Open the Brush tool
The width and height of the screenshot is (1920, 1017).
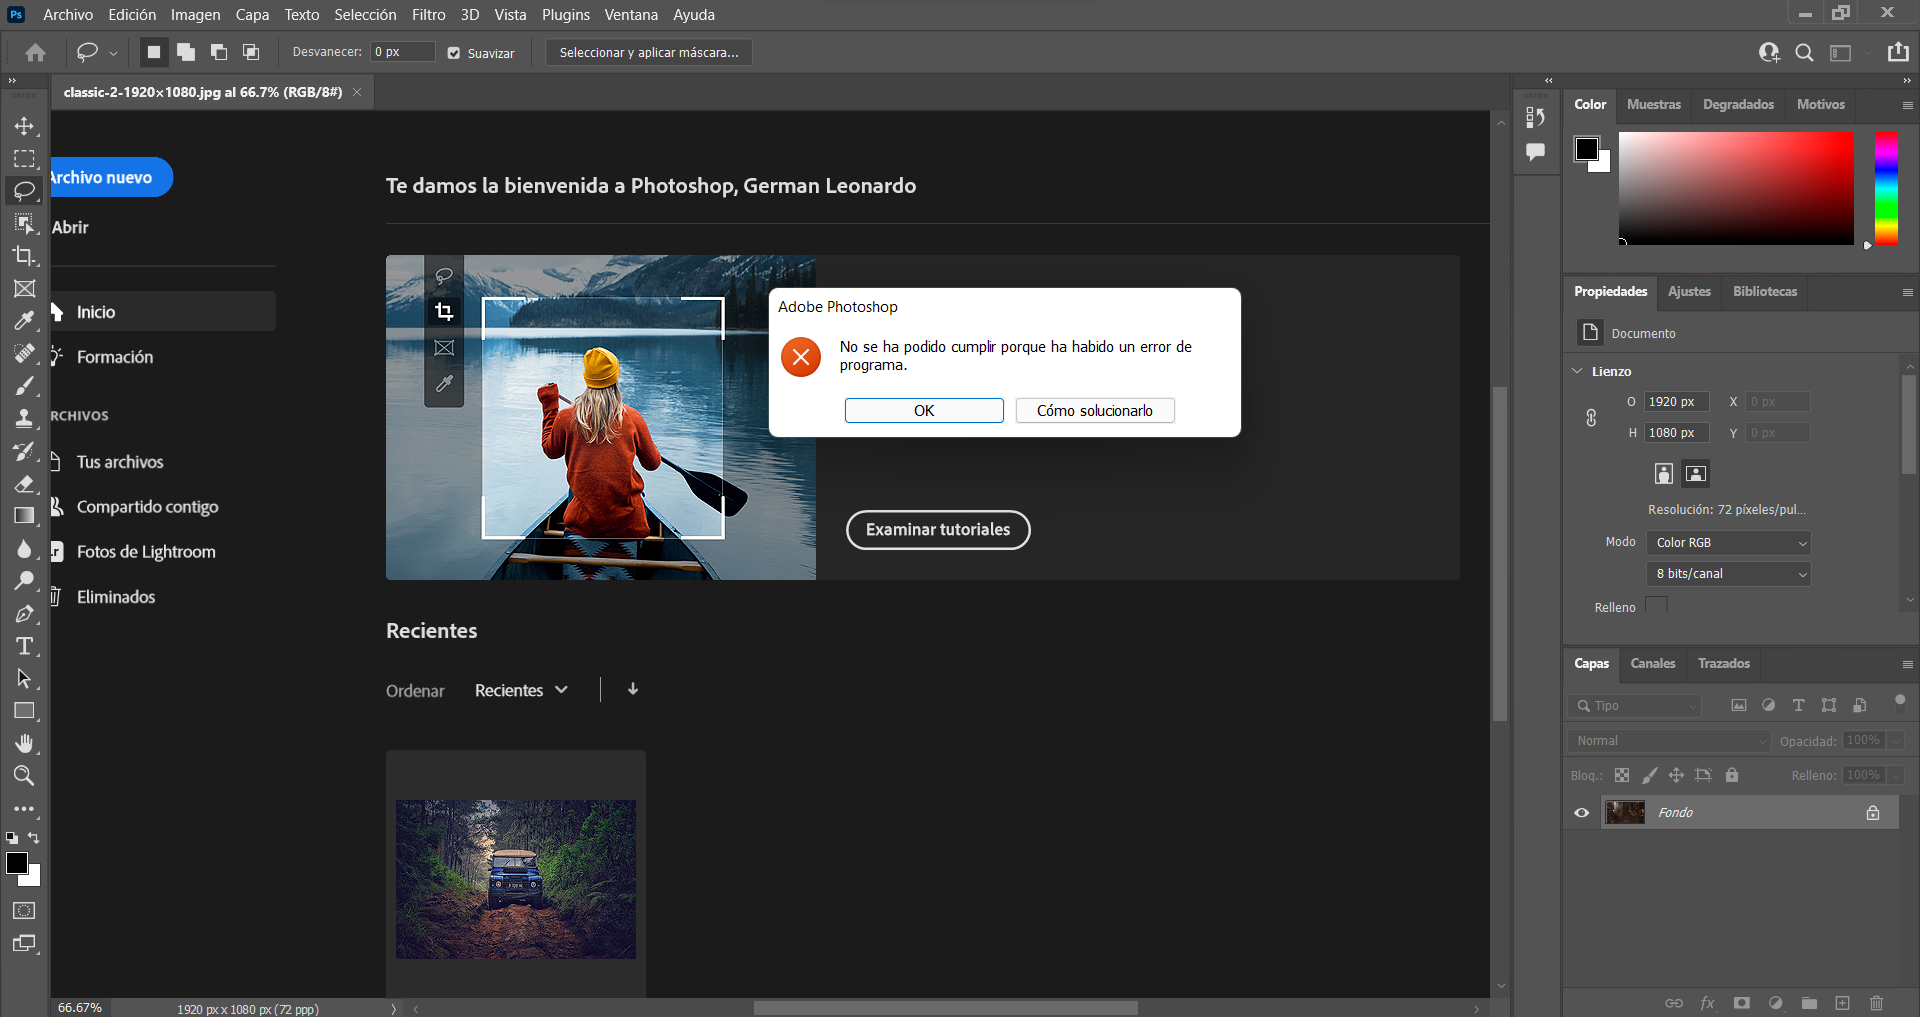pyautogui.click(x=24, y=385)
